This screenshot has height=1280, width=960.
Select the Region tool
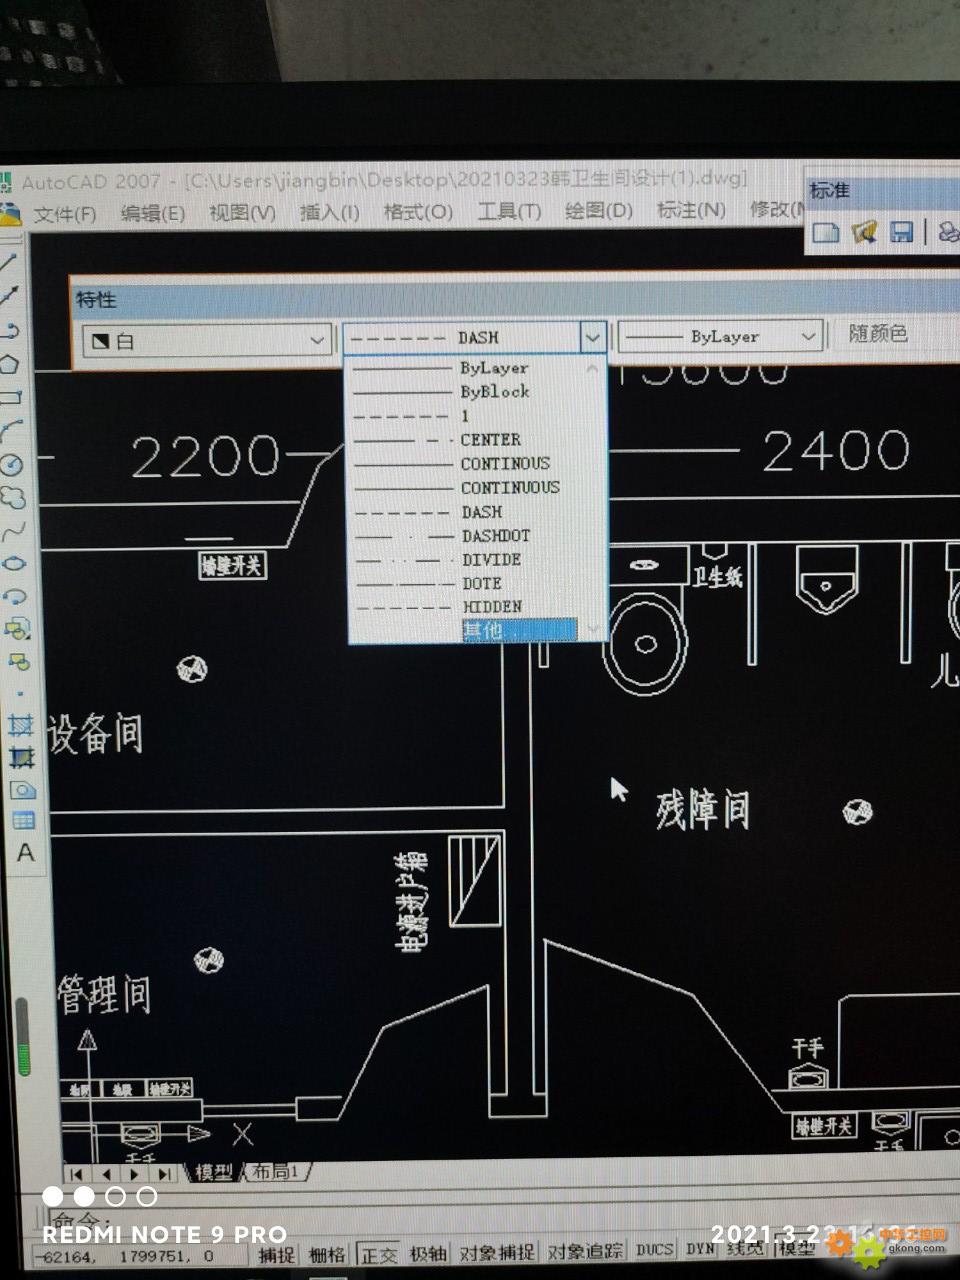click(x=22, y=789)
